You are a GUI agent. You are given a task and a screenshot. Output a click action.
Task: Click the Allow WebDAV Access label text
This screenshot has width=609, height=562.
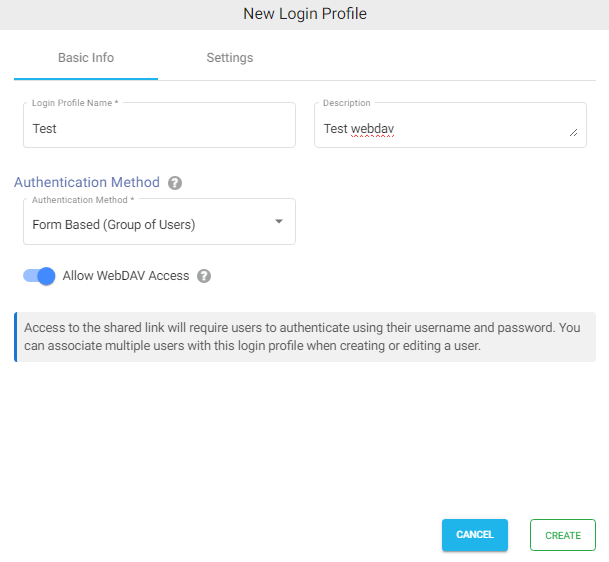tap(126, 276)
